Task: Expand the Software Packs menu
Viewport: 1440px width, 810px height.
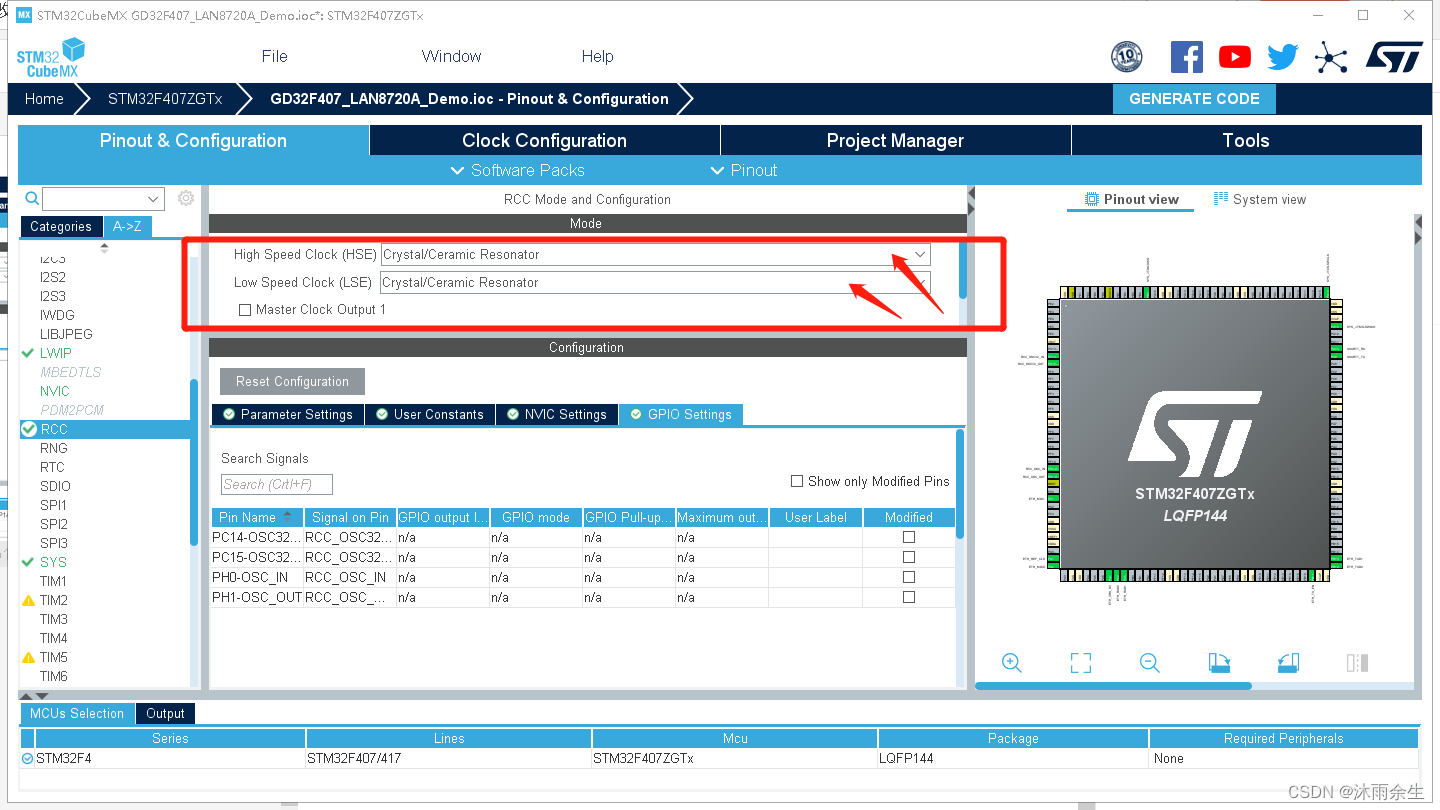Action: [x=518, y=170]
